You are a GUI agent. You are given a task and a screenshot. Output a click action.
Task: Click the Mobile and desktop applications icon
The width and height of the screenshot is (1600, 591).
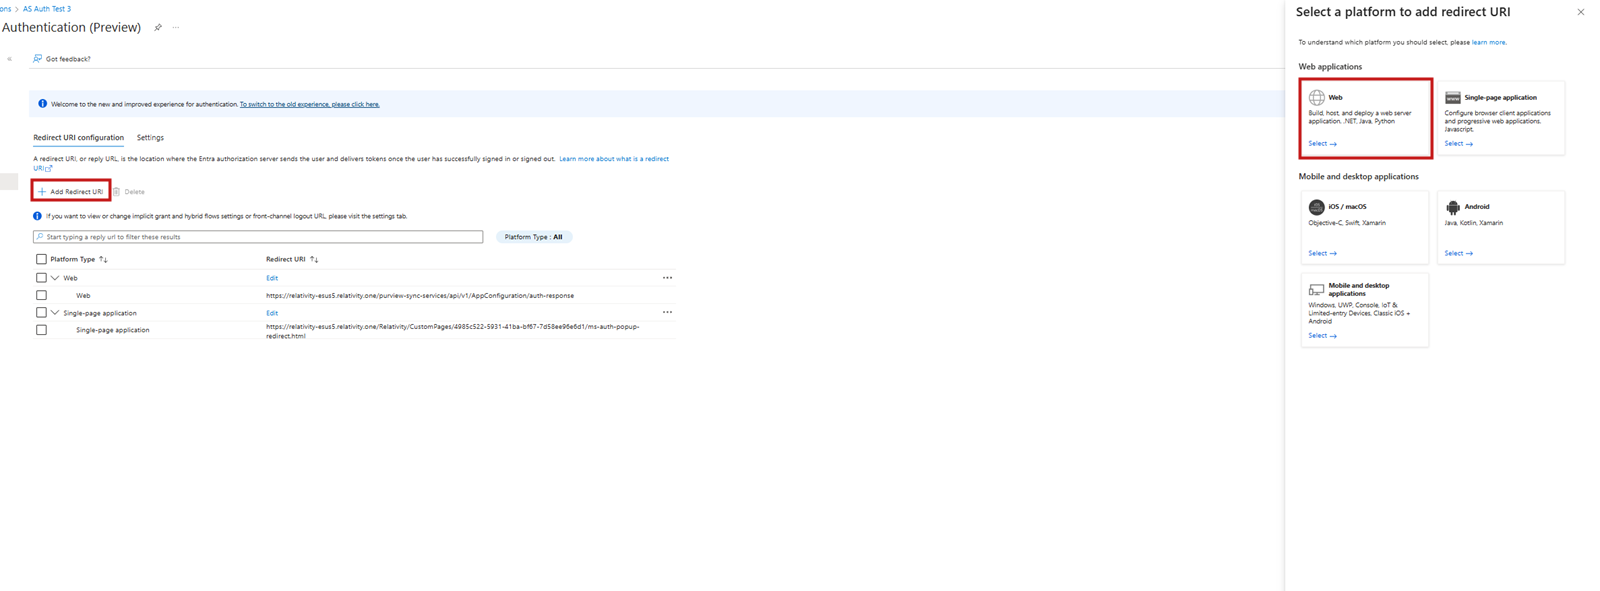1317,290
